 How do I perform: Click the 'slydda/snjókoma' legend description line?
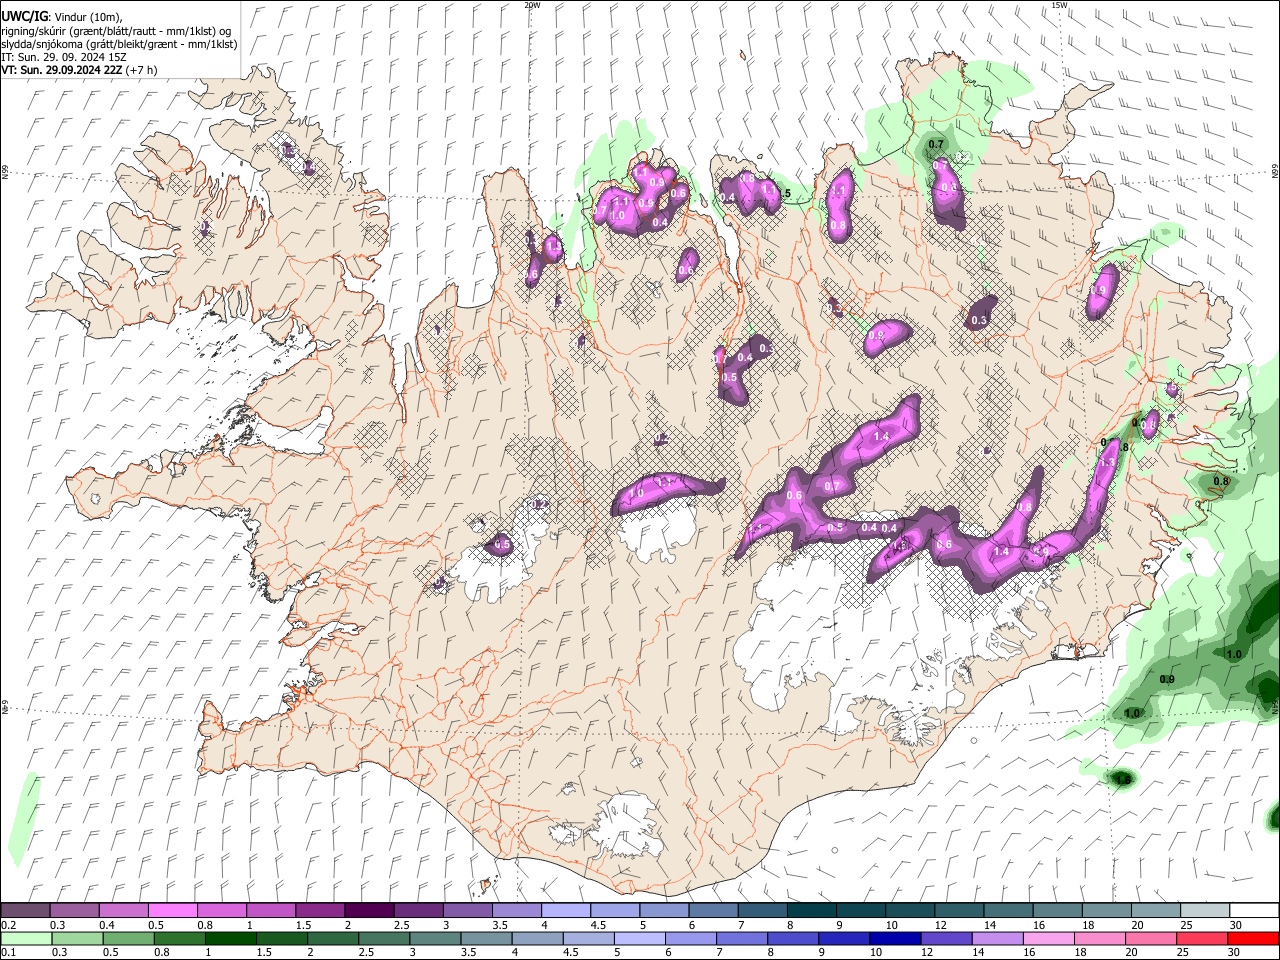[119, 44]
